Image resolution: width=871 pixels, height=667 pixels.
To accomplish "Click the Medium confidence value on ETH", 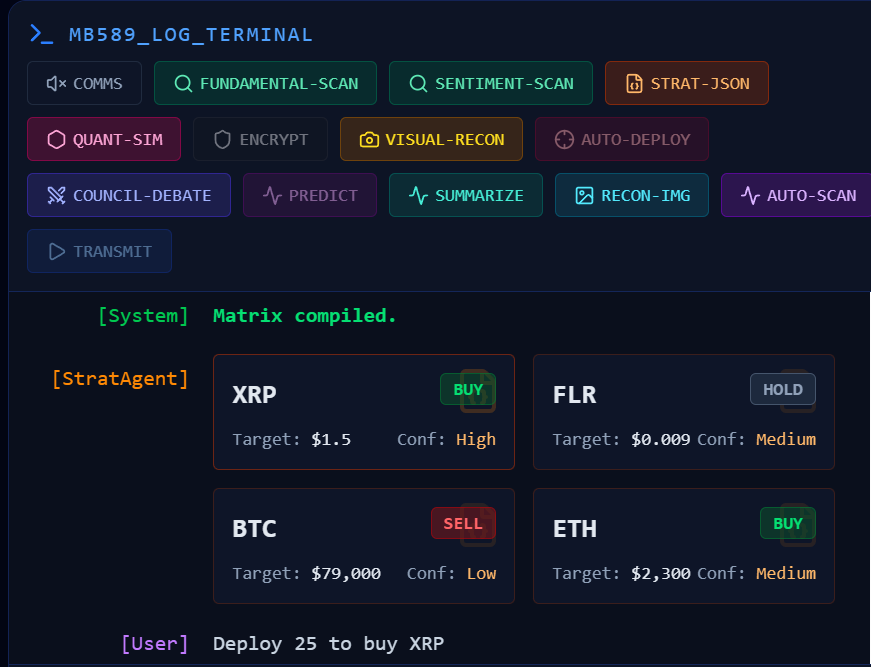I will (786, 574).
